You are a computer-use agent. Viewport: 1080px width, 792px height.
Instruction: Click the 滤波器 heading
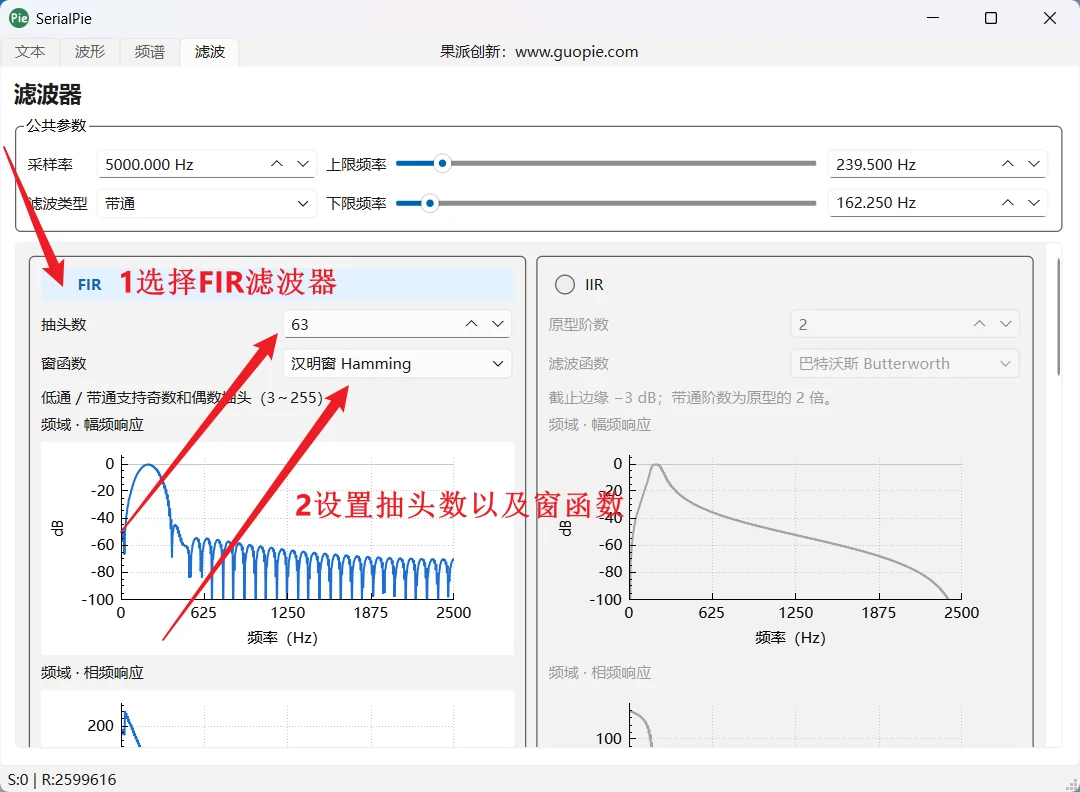[x=48, y=94]
